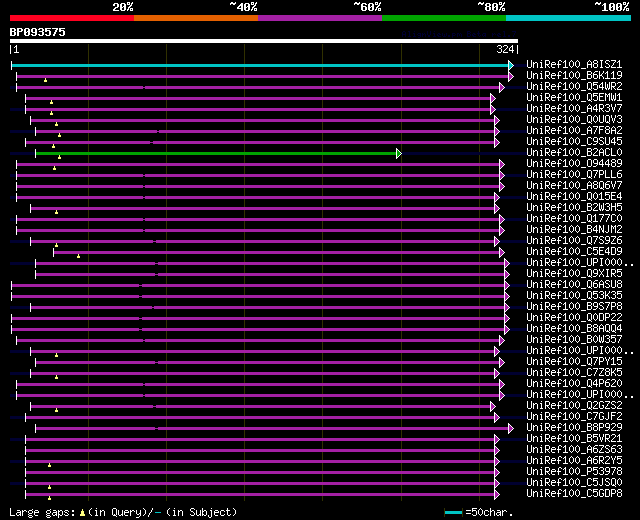
Task: Click the BP093575 query name
Action: [38, 32]
